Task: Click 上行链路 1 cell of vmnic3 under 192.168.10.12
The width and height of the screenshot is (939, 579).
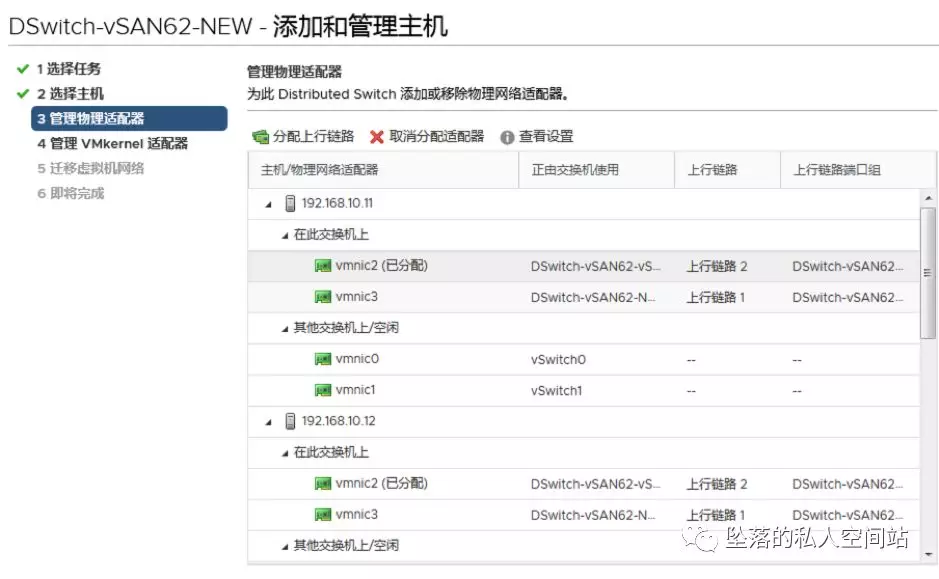Action: (716, 516)
